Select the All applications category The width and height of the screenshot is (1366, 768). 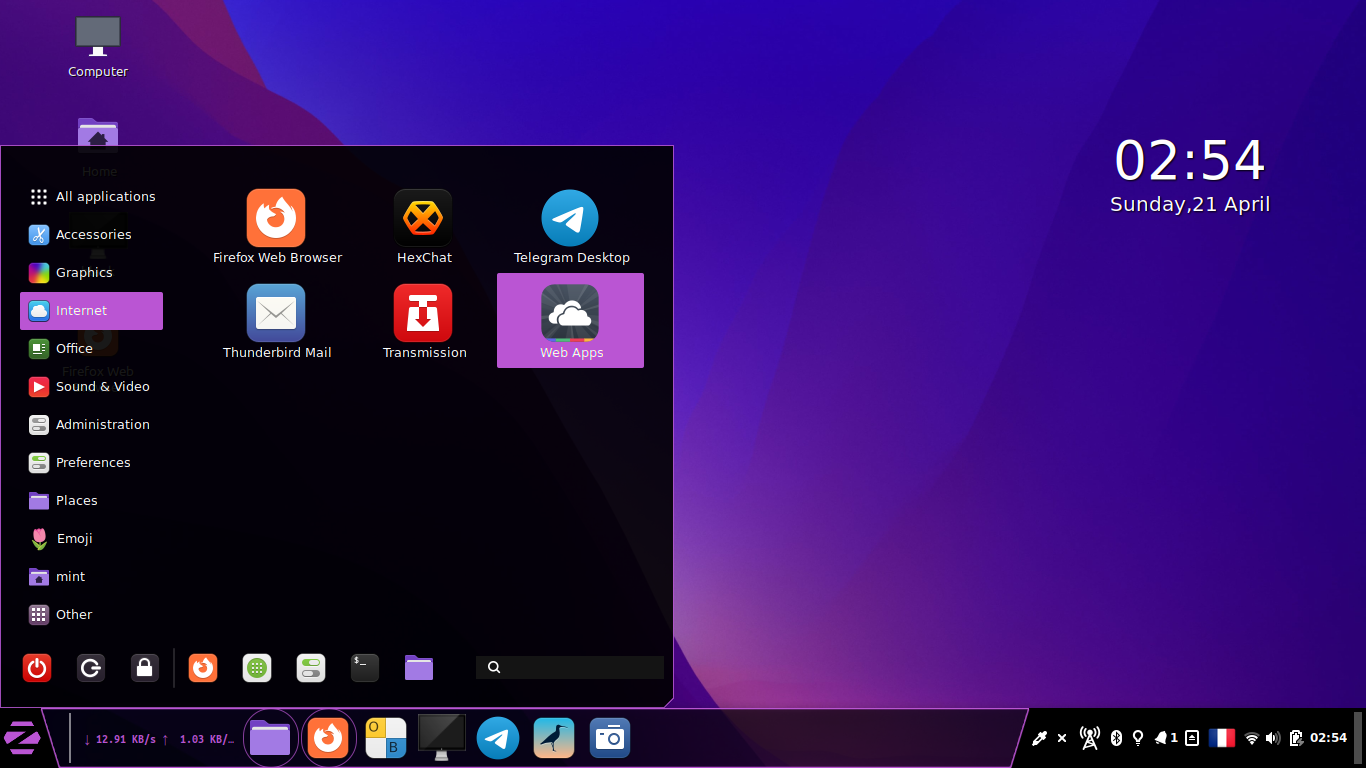tap(92, 197)
